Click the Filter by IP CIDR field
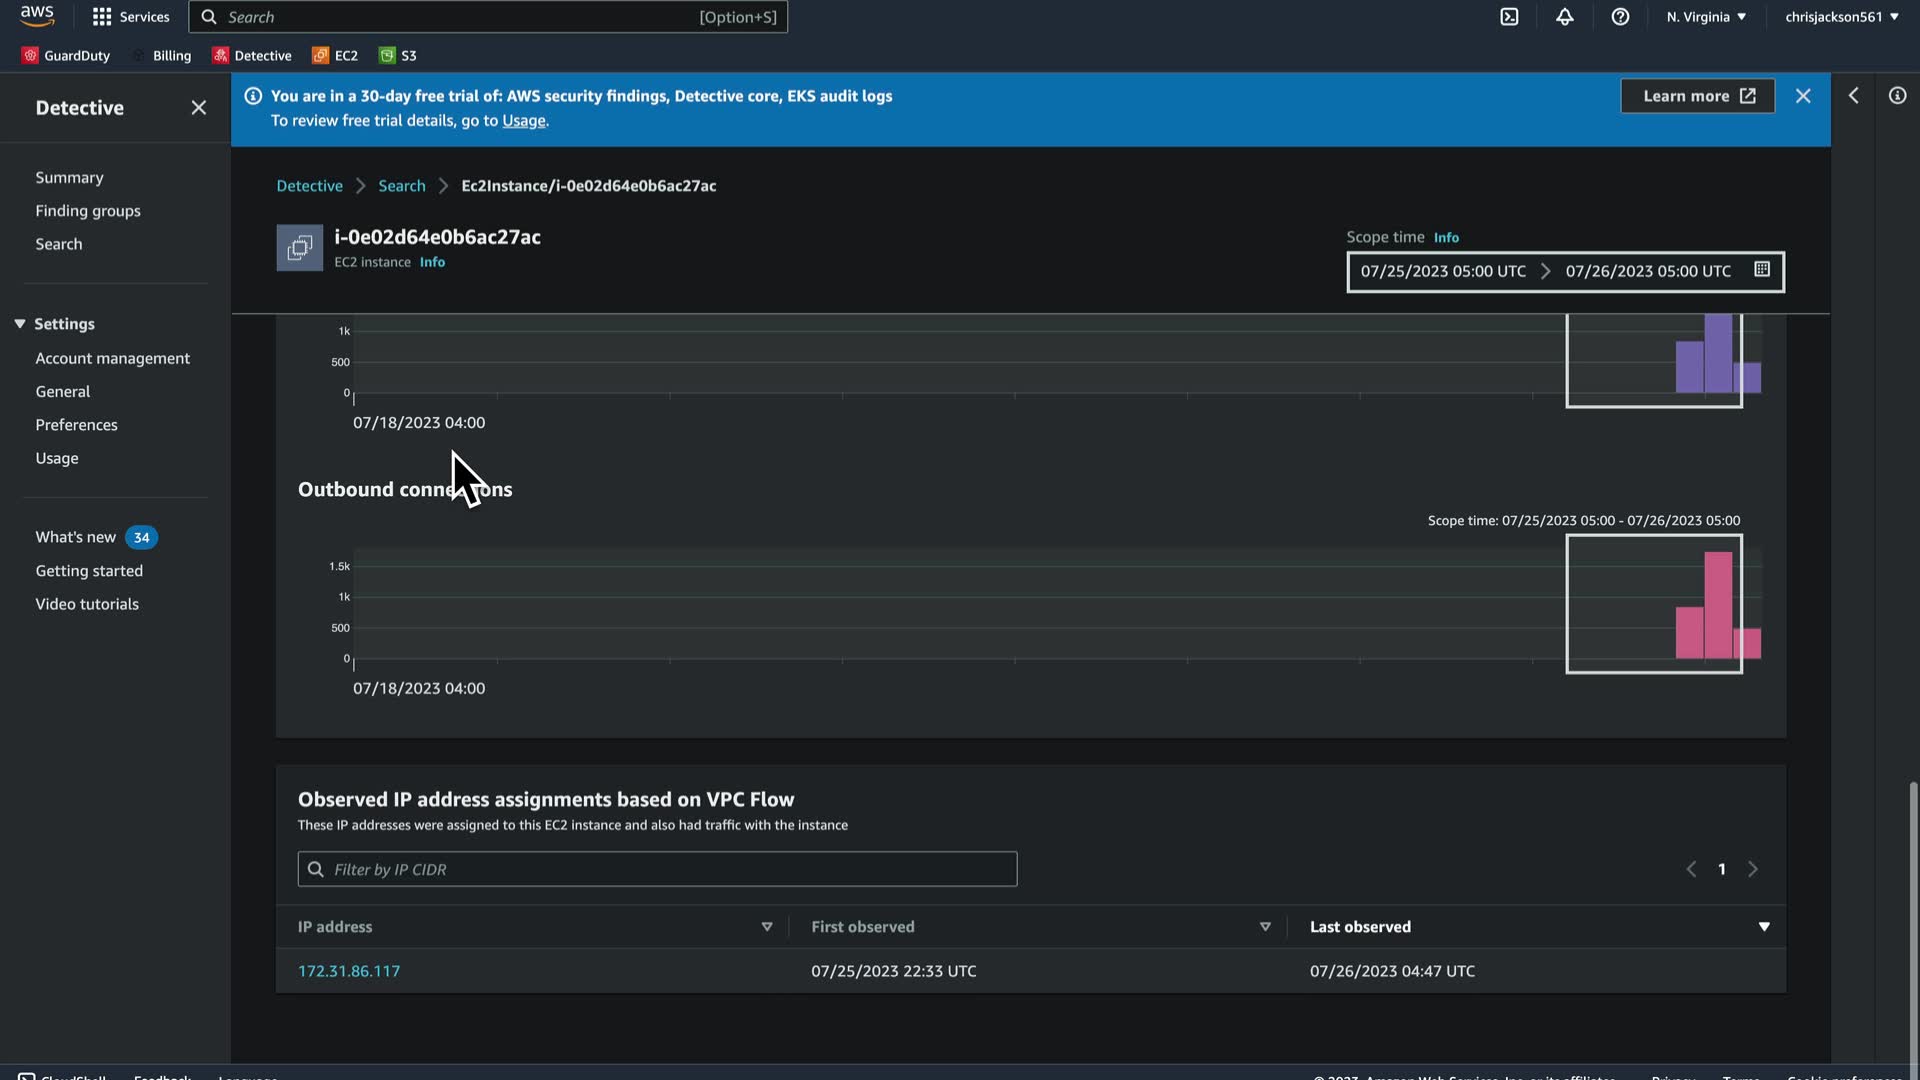The width and height of the screenshot is (1920, 1080). (657, 869)
